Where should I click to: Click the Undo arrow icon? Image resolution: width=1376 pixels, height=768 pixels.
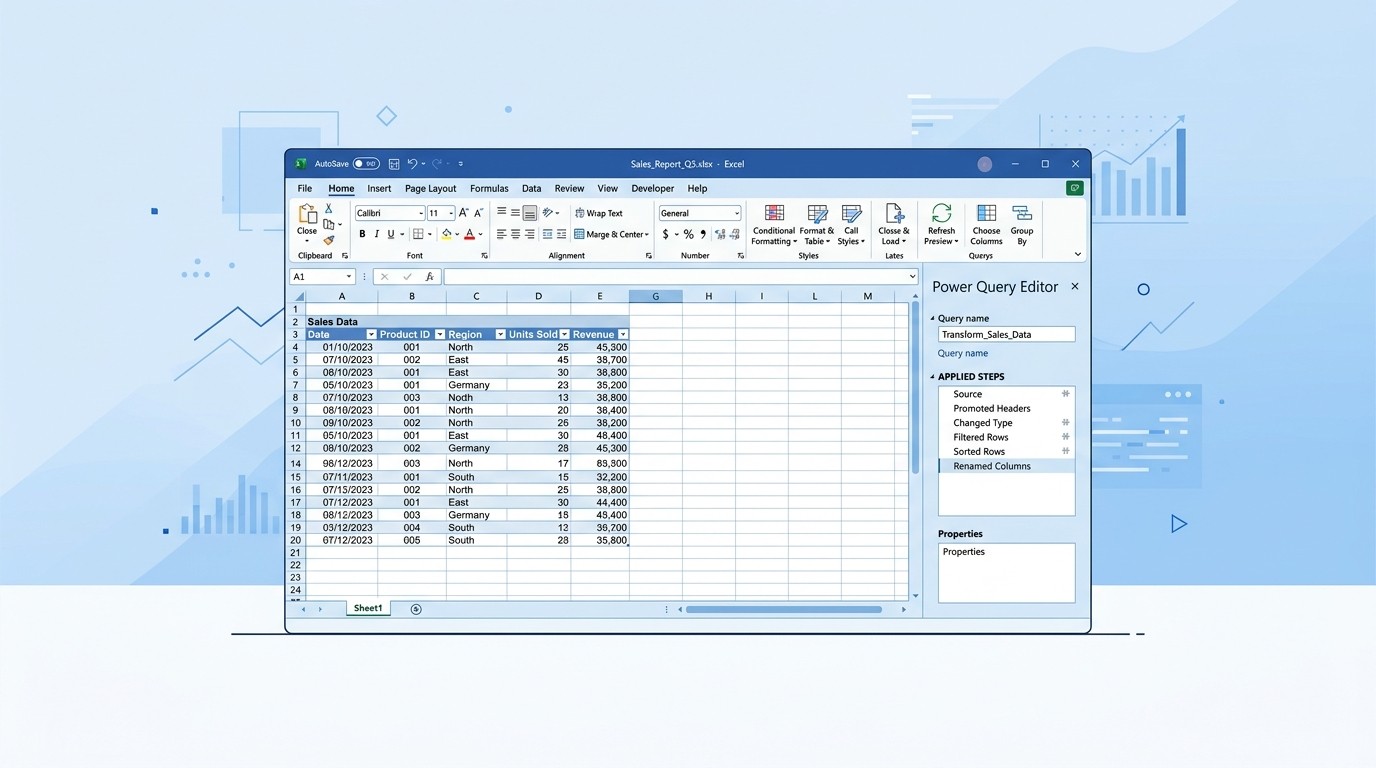412,164
